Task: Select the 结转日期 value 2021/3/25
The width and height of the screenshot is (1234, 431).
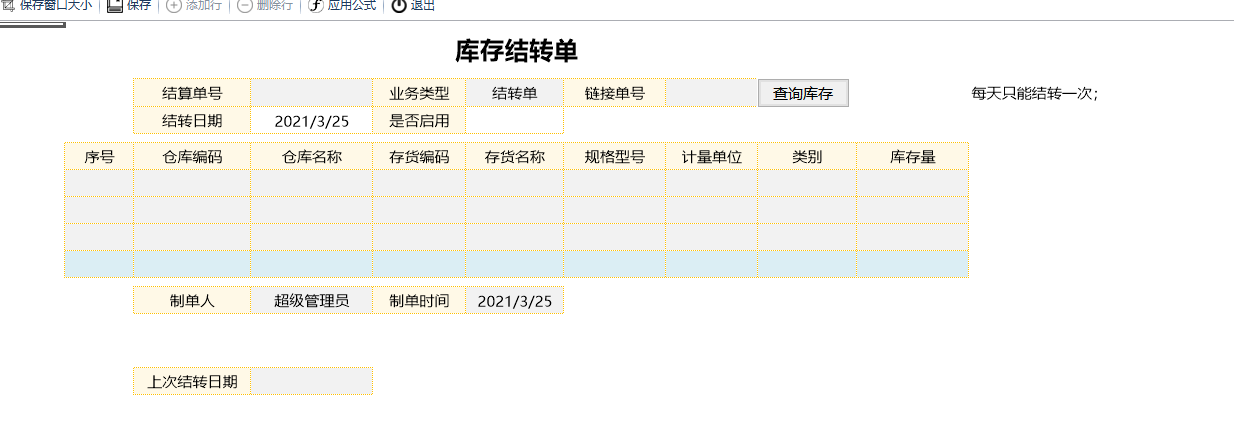Action: click(x=311, y=121)
